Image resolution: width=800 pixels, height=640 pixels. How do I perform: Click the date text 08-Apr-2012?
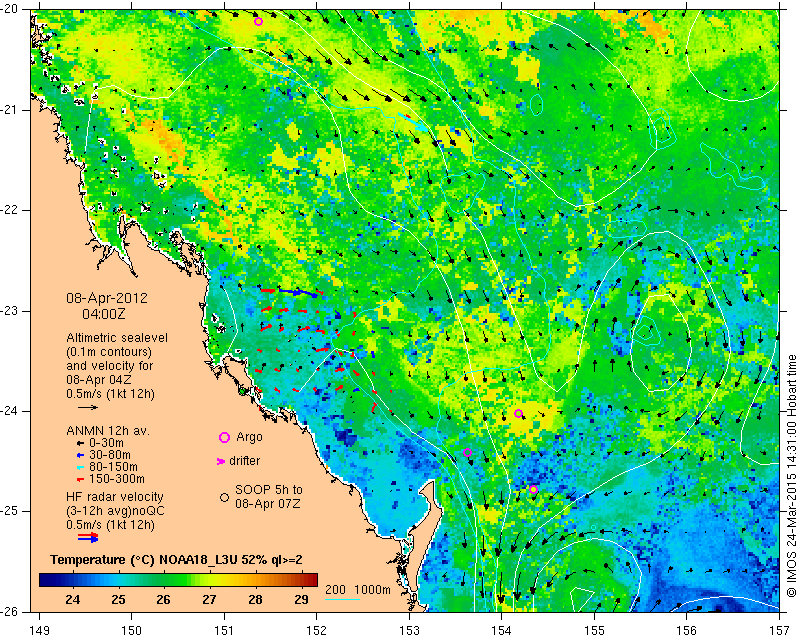107,298
